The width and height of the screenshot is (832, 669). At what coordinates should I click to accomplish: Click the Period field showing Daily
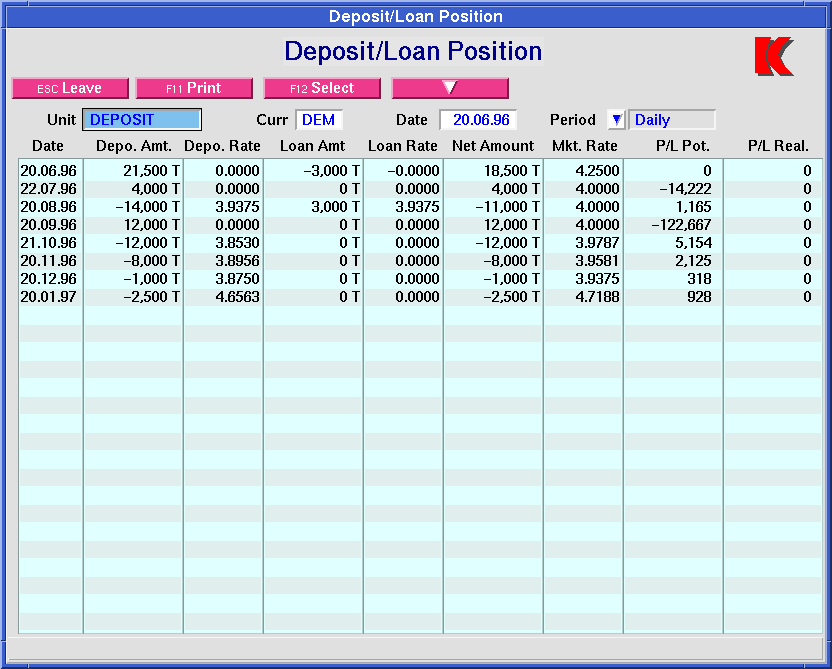pyautogui.click(x=672, y=120)
